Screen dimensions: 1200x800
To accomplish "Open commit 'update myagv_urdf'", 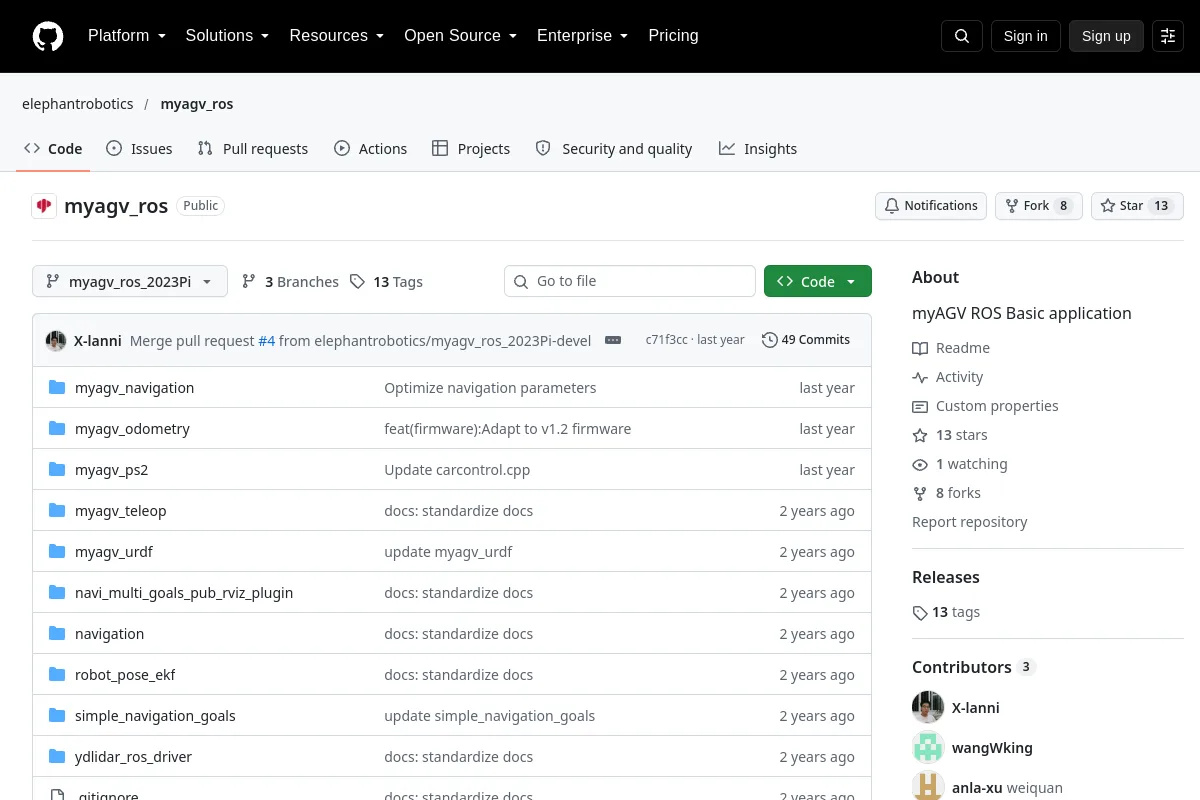I will [x=448, y=552].
